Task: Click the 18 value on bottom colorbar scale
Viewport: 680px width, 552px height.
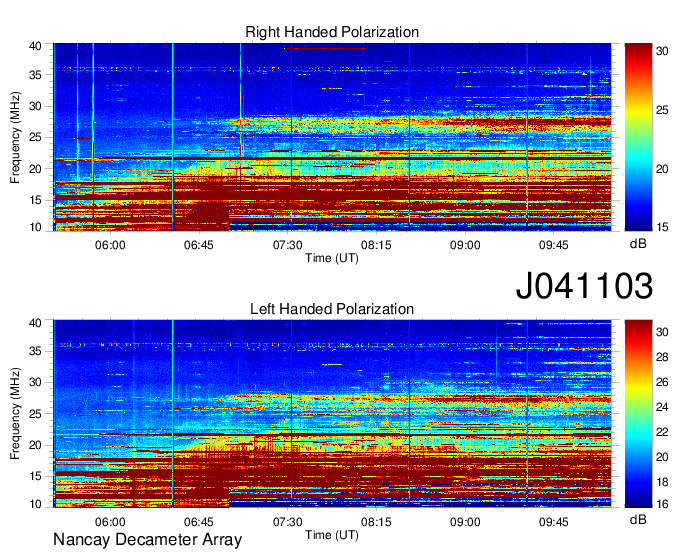Action: [x=662, y=482]
